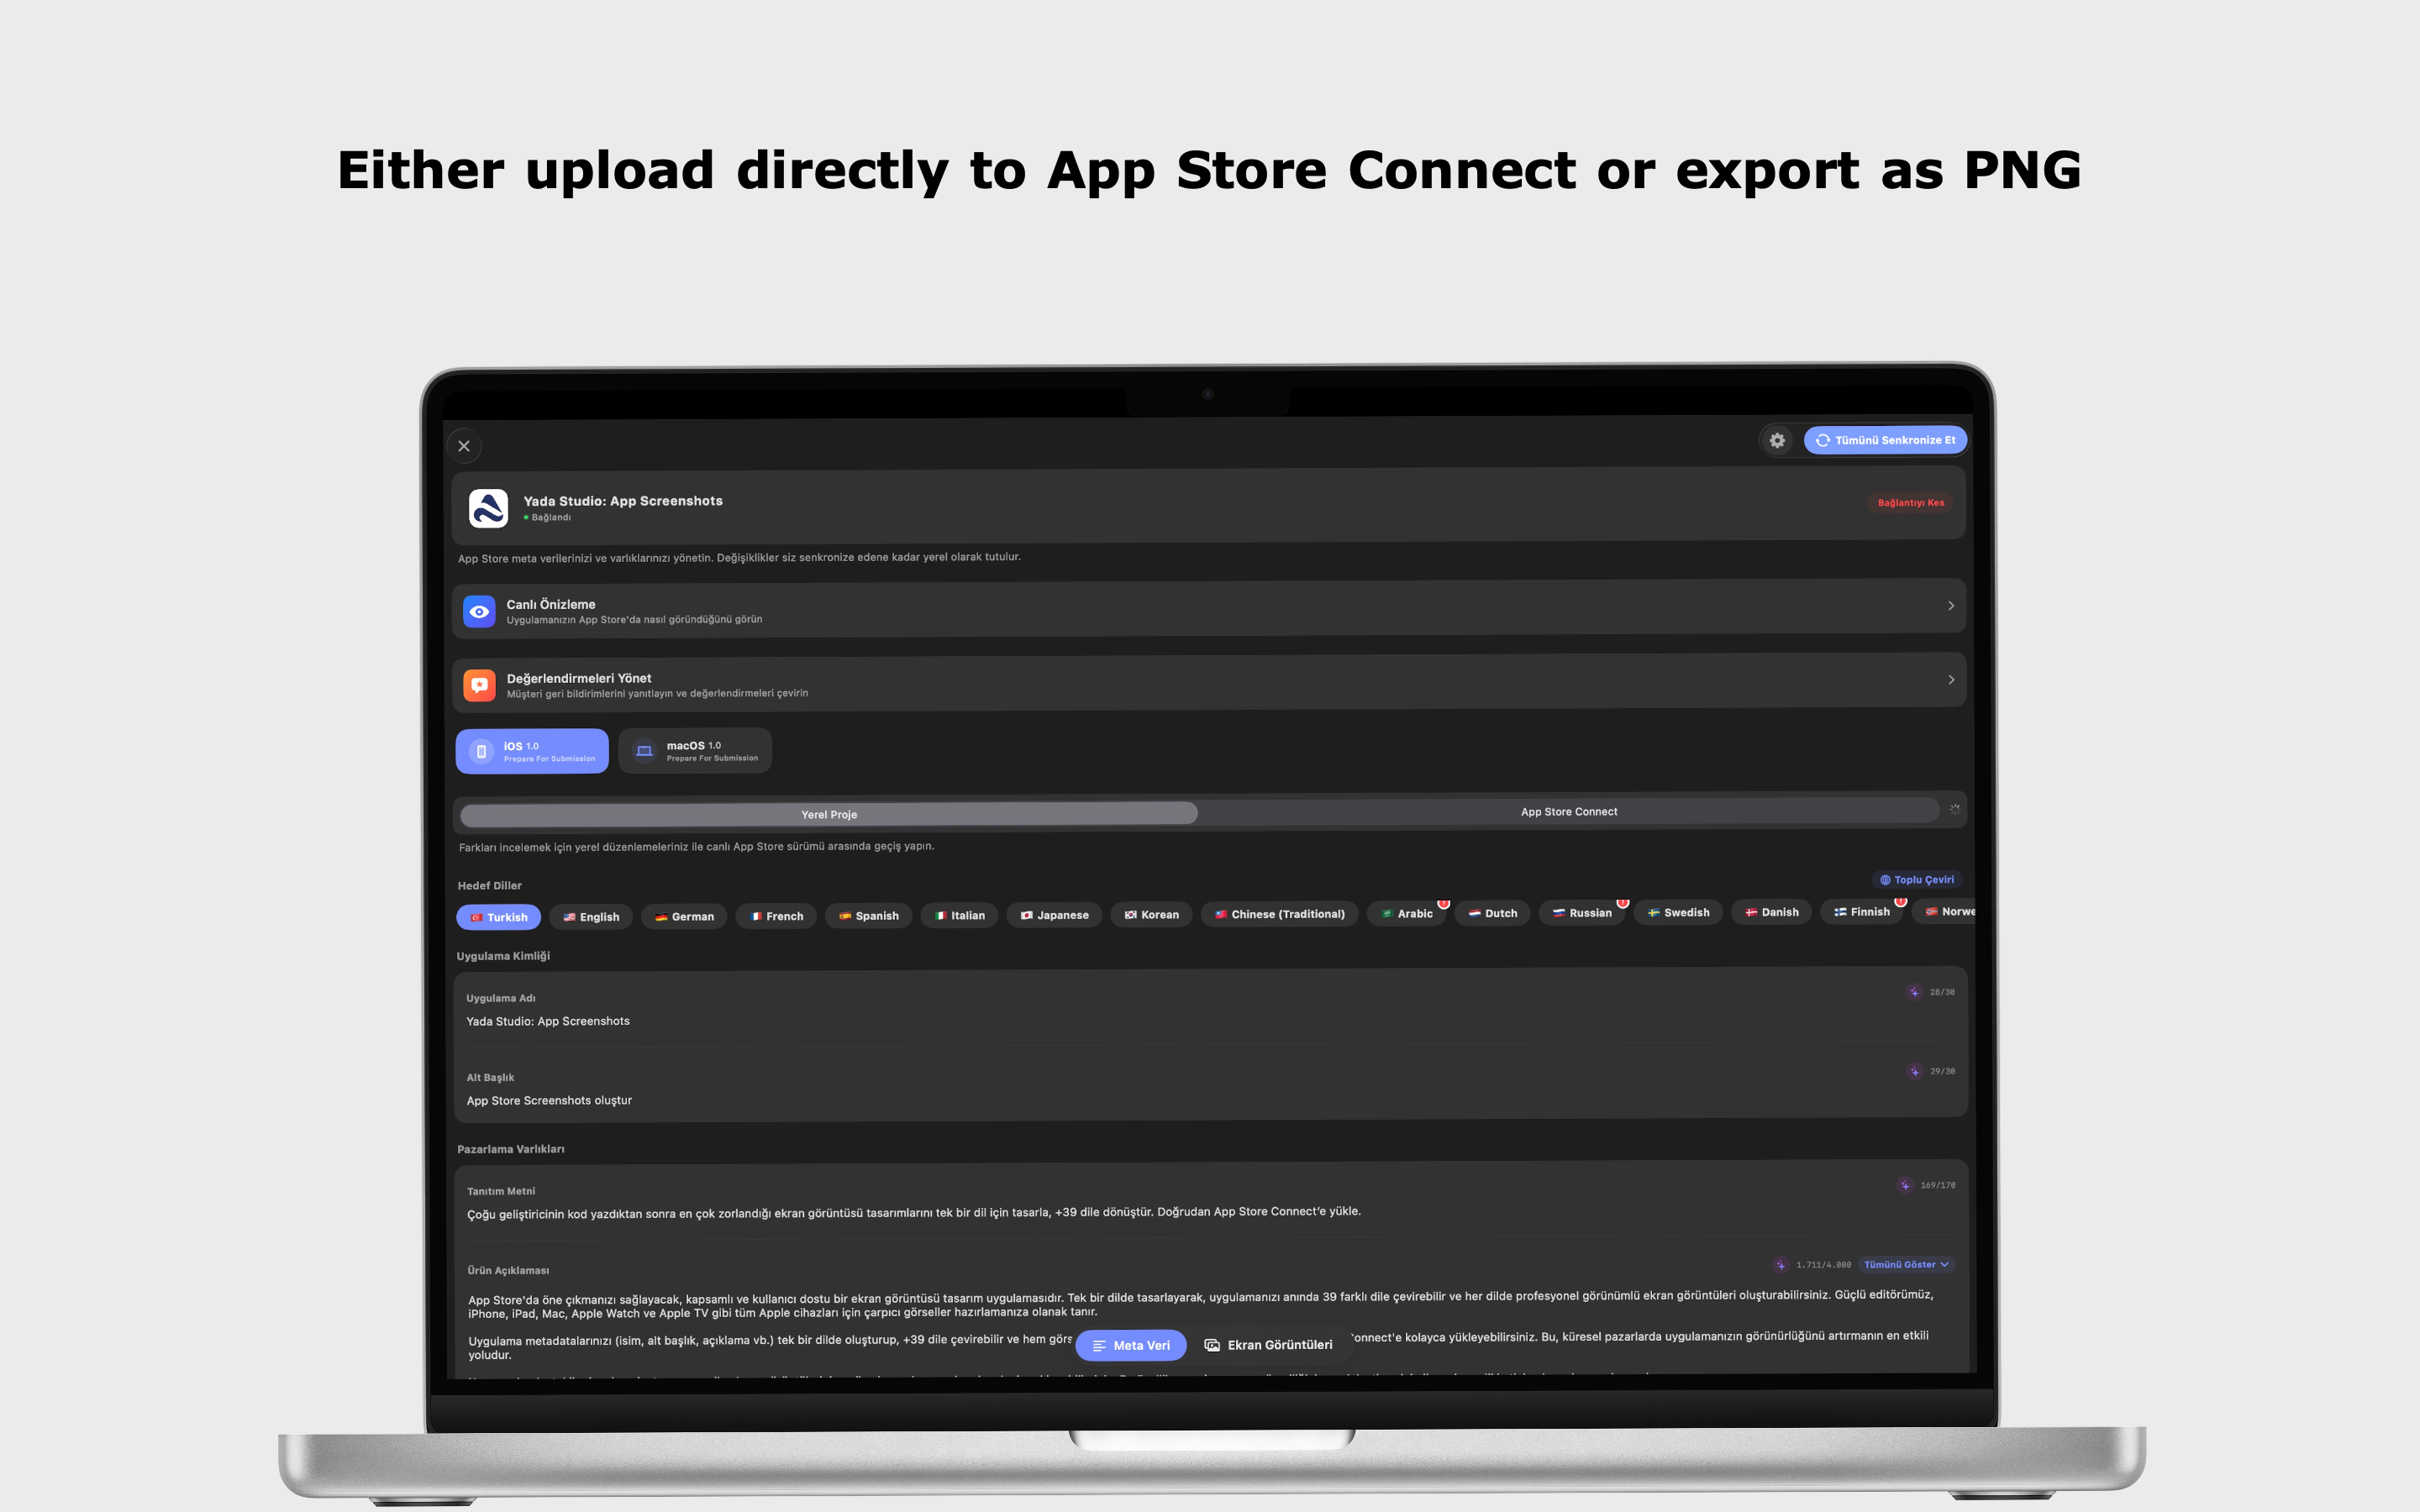Image resolution: width=2420 pixels, height=1512 pixels.
Task: Open the settings gear icon
Action: [x=1777, y=440]
